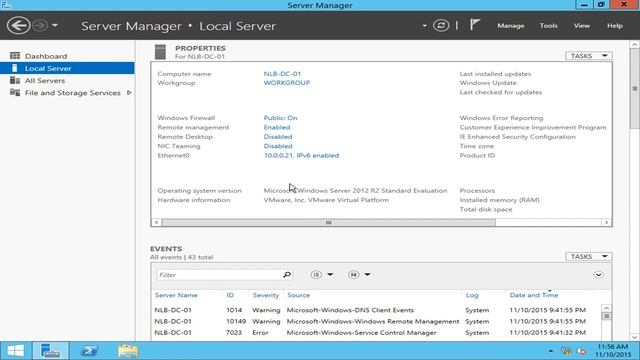Click NIC Teaming Disabled link
This screenshot has height=360, width=640.
coord(278,146)
